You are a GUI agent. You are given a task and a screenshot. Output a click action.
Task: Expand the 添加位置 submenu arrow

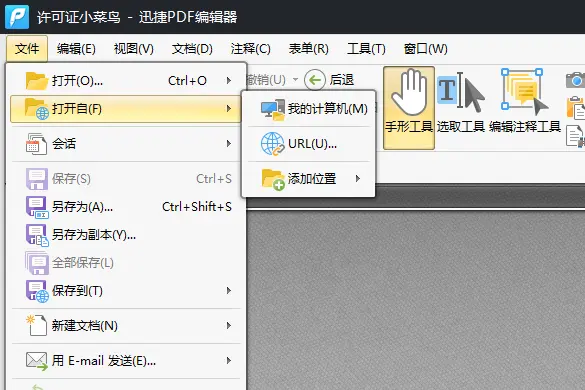click(x=358, y=179)
